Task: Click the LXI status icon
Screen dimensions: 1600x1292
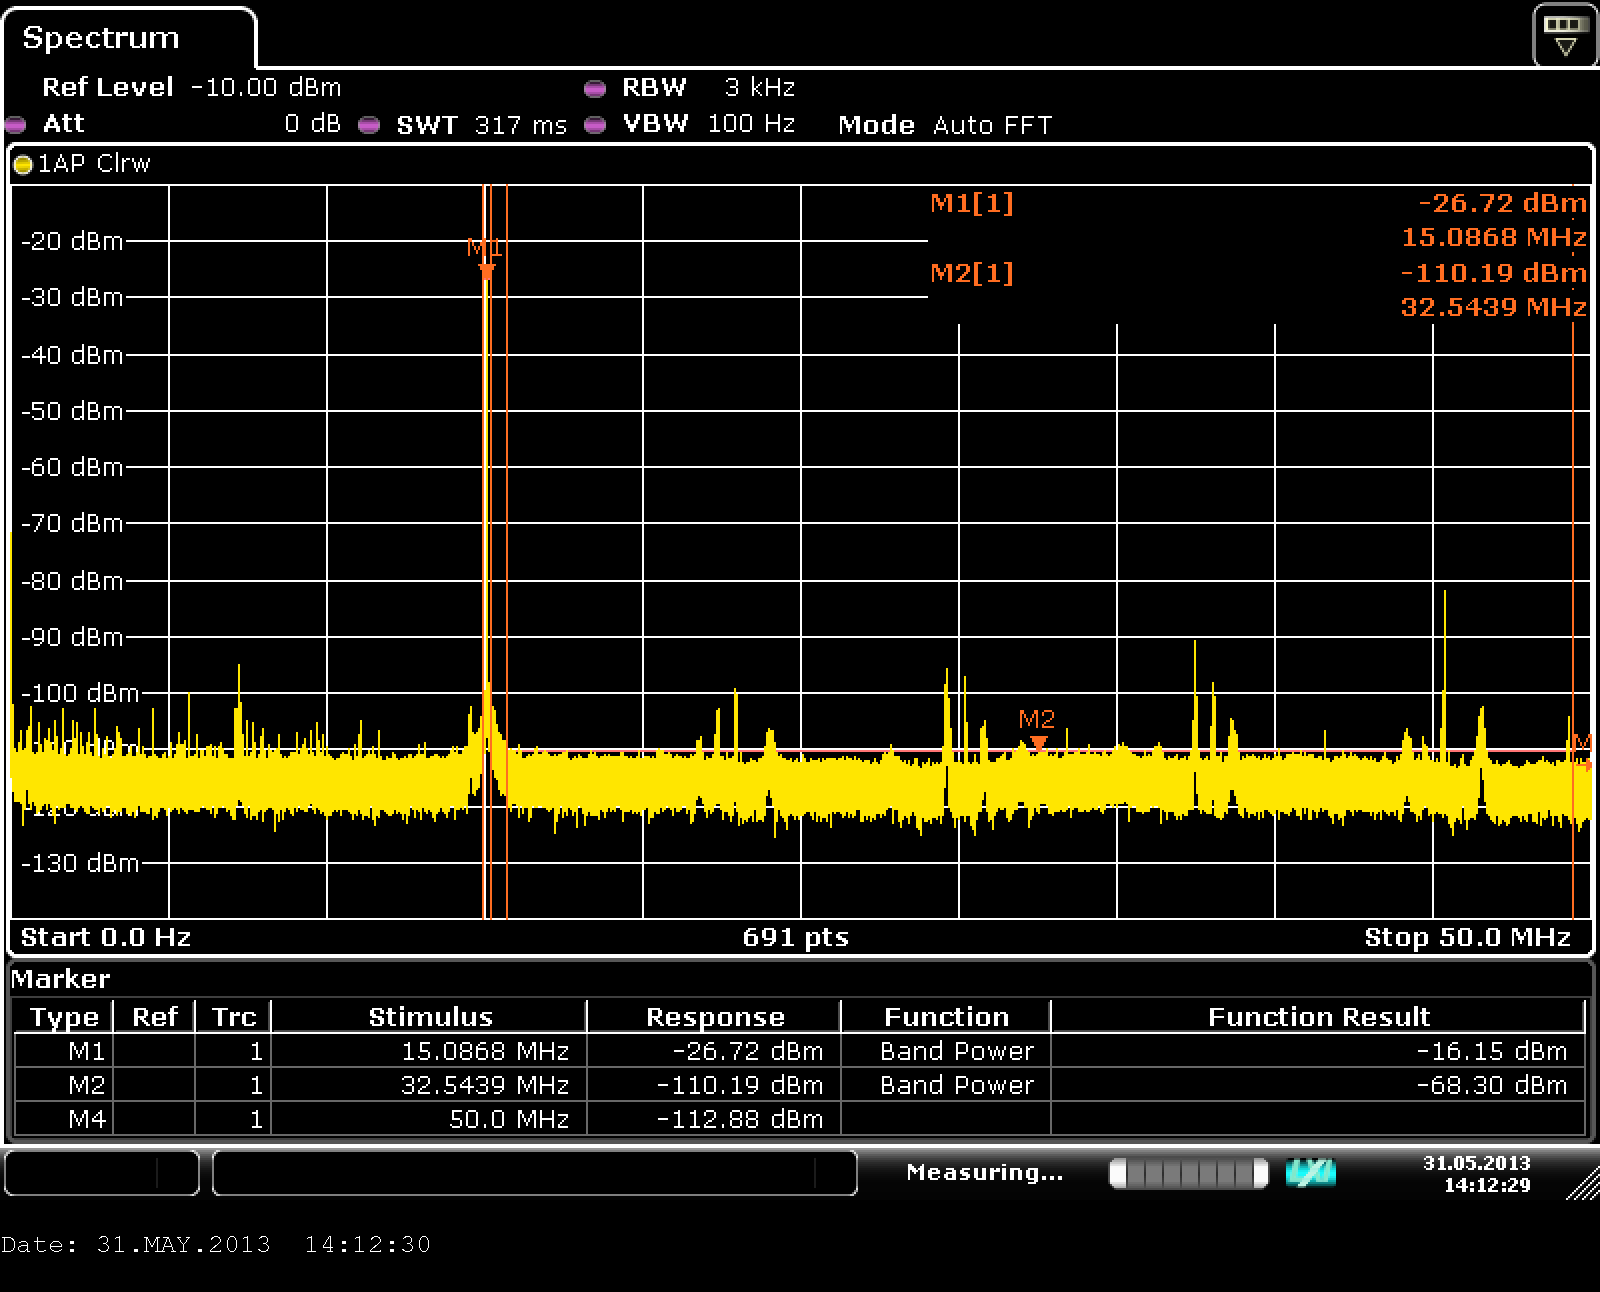Action: (x=1310, y=1172)
